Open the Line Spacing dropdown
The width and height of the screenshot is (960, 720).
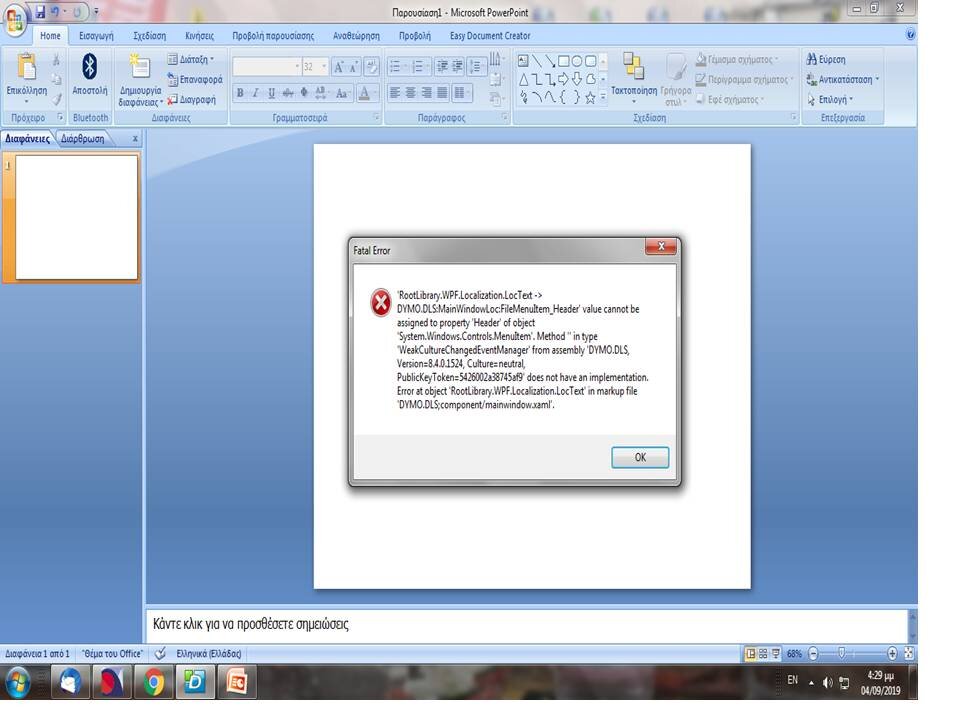pos(477,66)
